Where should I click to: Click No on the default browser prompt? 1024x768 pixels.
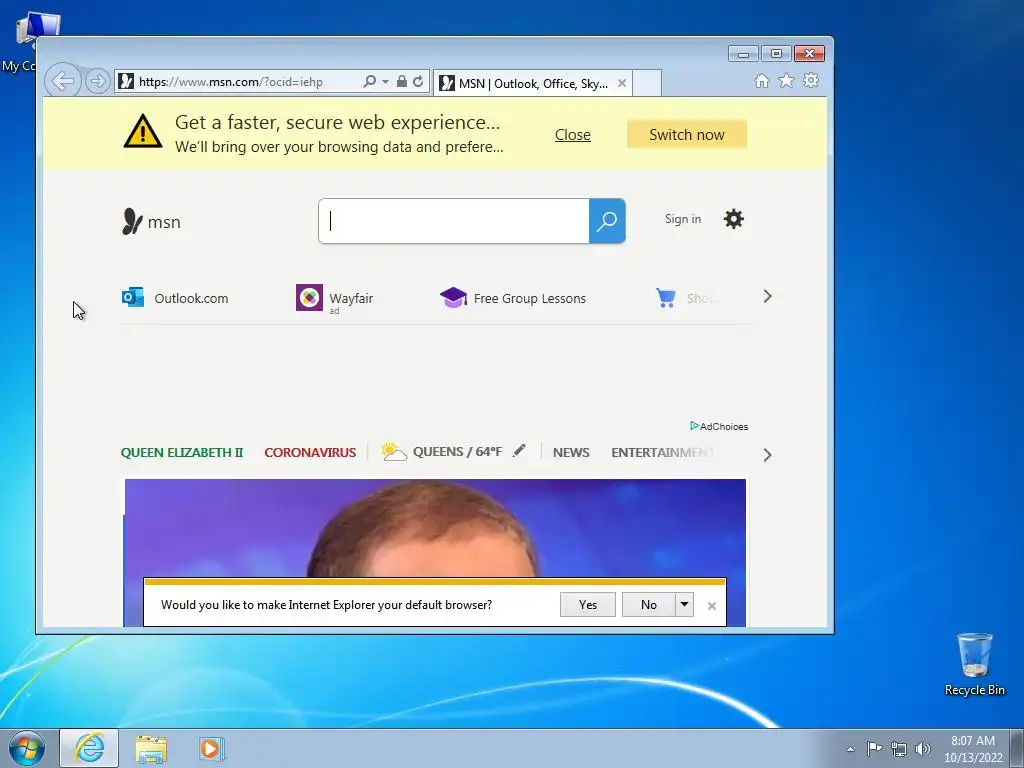click(648, 605)
